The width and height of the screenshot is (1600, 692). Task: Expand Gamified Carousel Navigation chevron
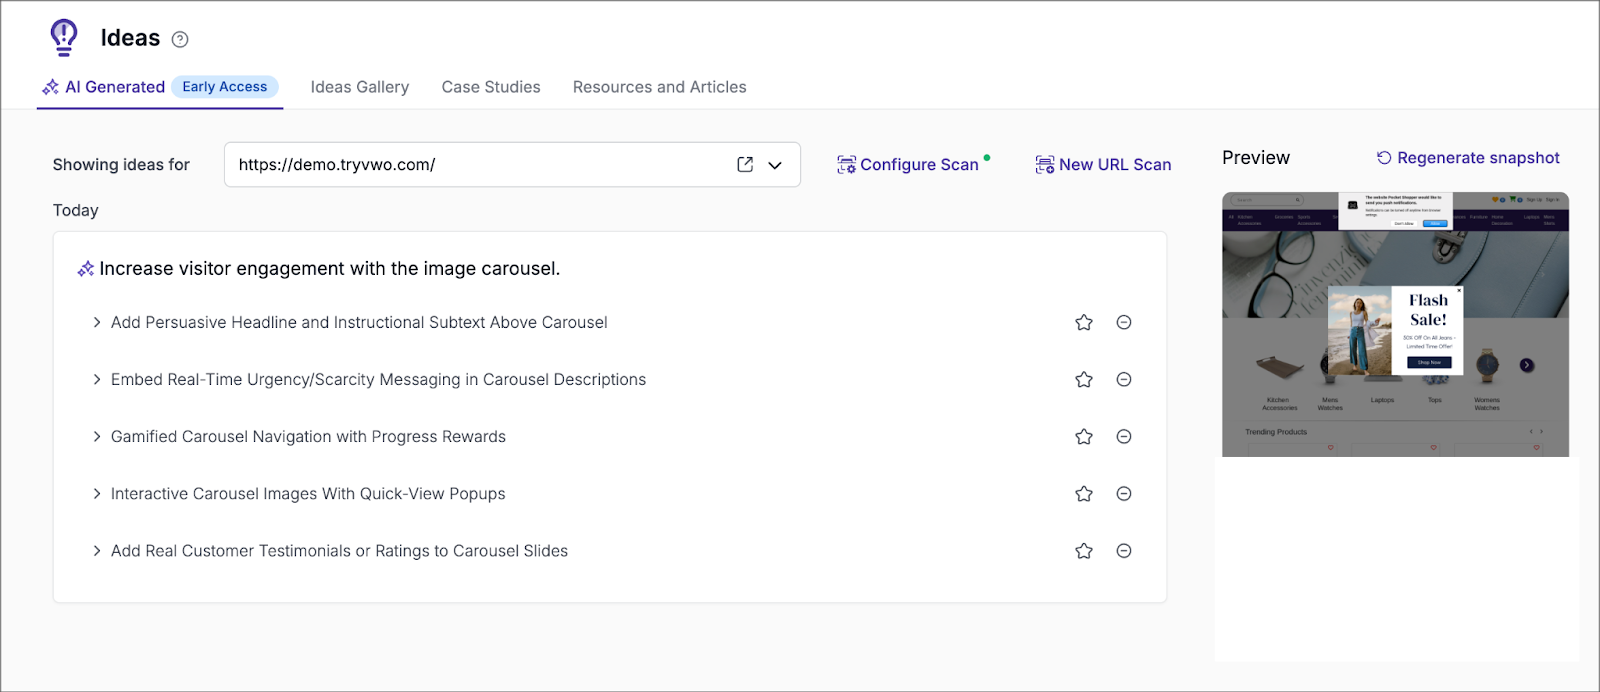(x=97, y=436)
